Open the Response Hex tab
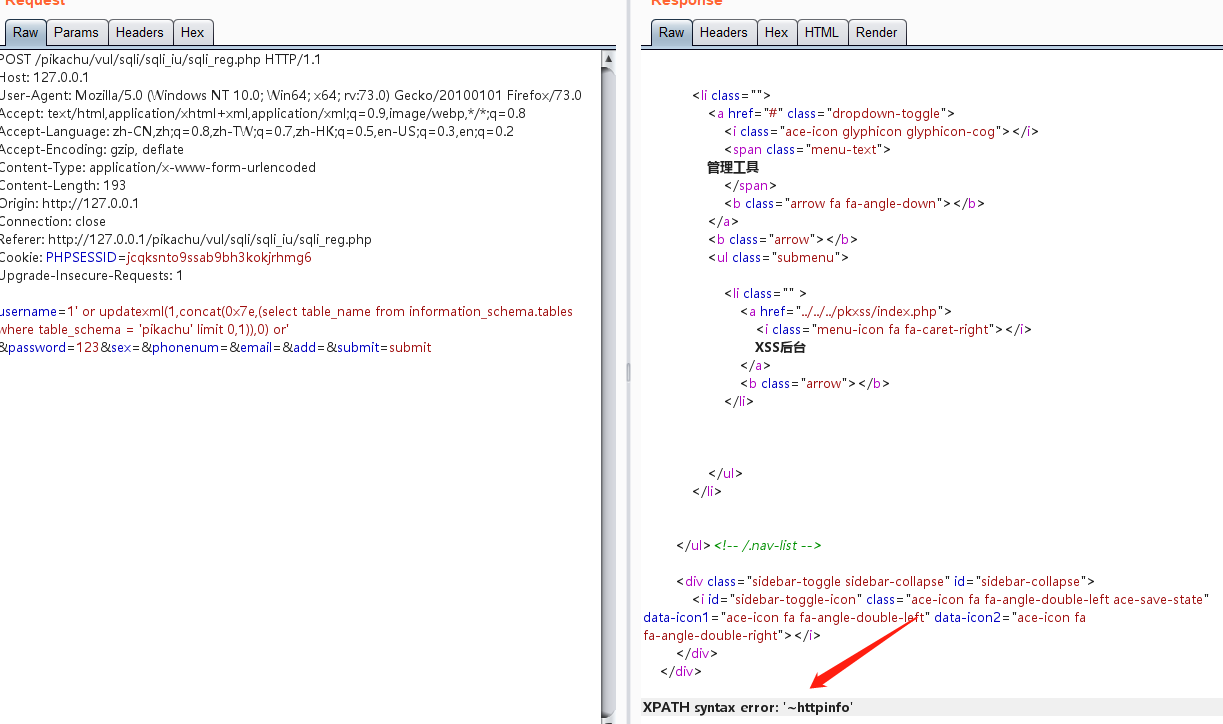This screenshot has width=1223, height=724. tap(777, 32)
